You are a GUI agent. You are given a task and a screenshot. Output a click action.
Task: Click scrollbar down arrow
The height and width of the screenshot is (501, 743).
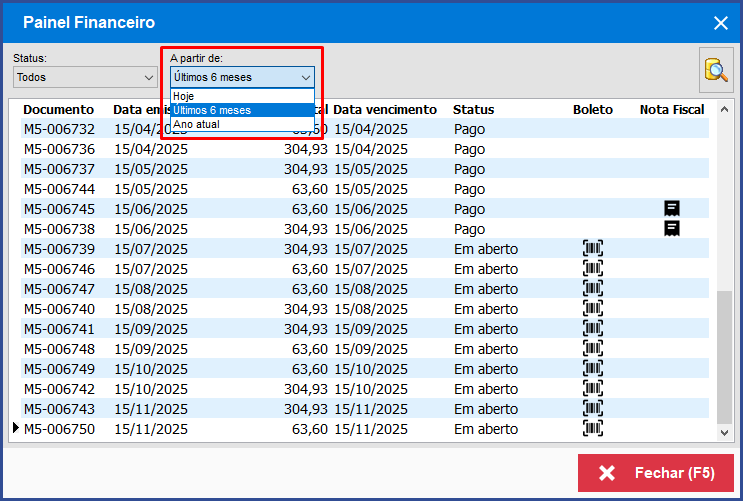tap(725, 432)
